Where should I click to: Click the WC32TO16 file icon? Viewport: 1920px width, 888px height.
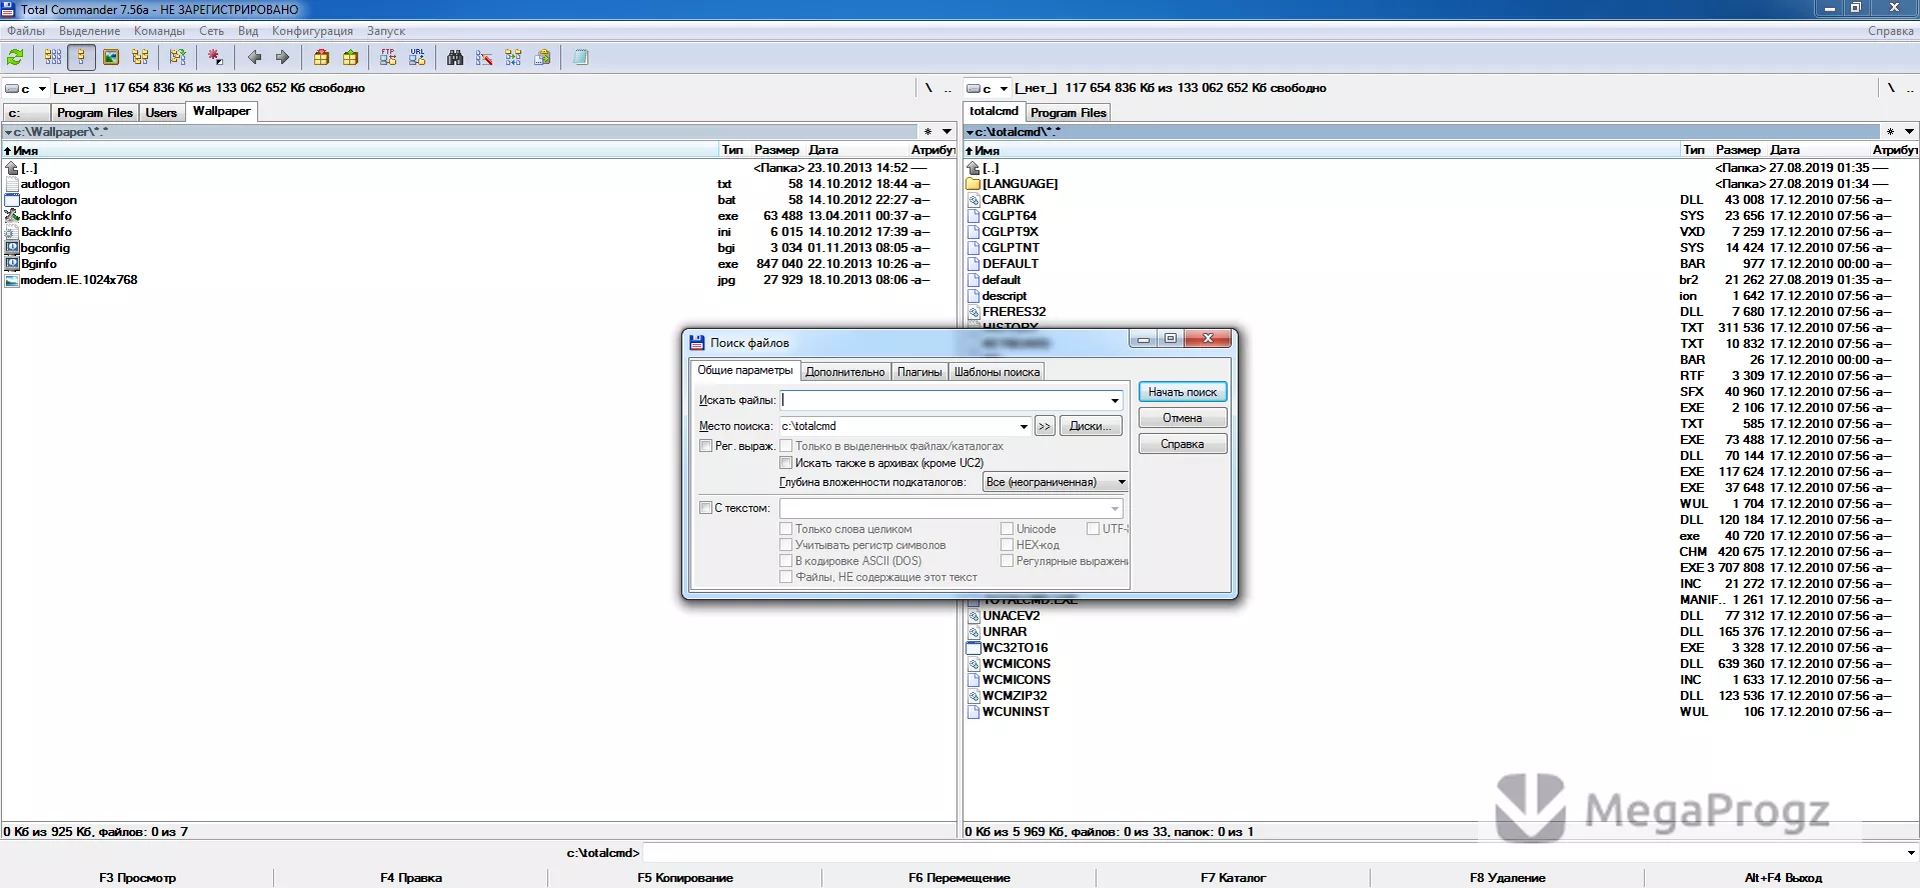[x=974, y=648]
